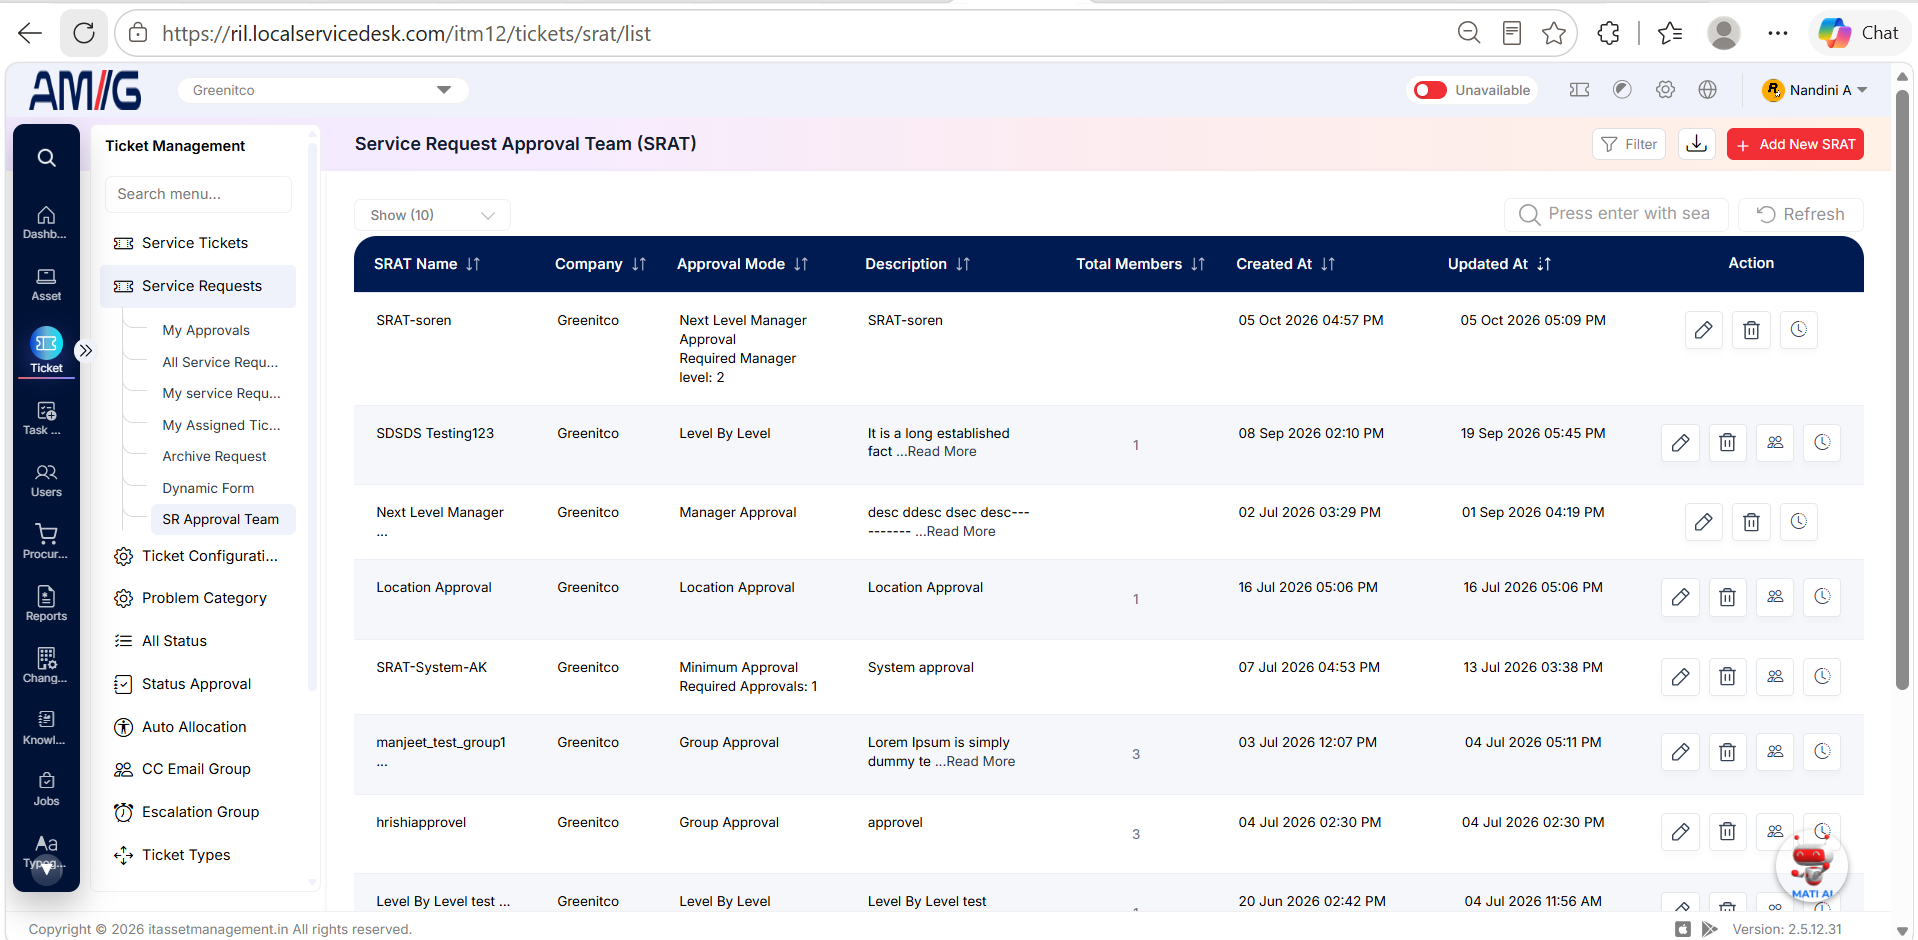Open My Approvals submenu item
The height and width of the screenshot is (940, 1918).
tap(206, 330)
